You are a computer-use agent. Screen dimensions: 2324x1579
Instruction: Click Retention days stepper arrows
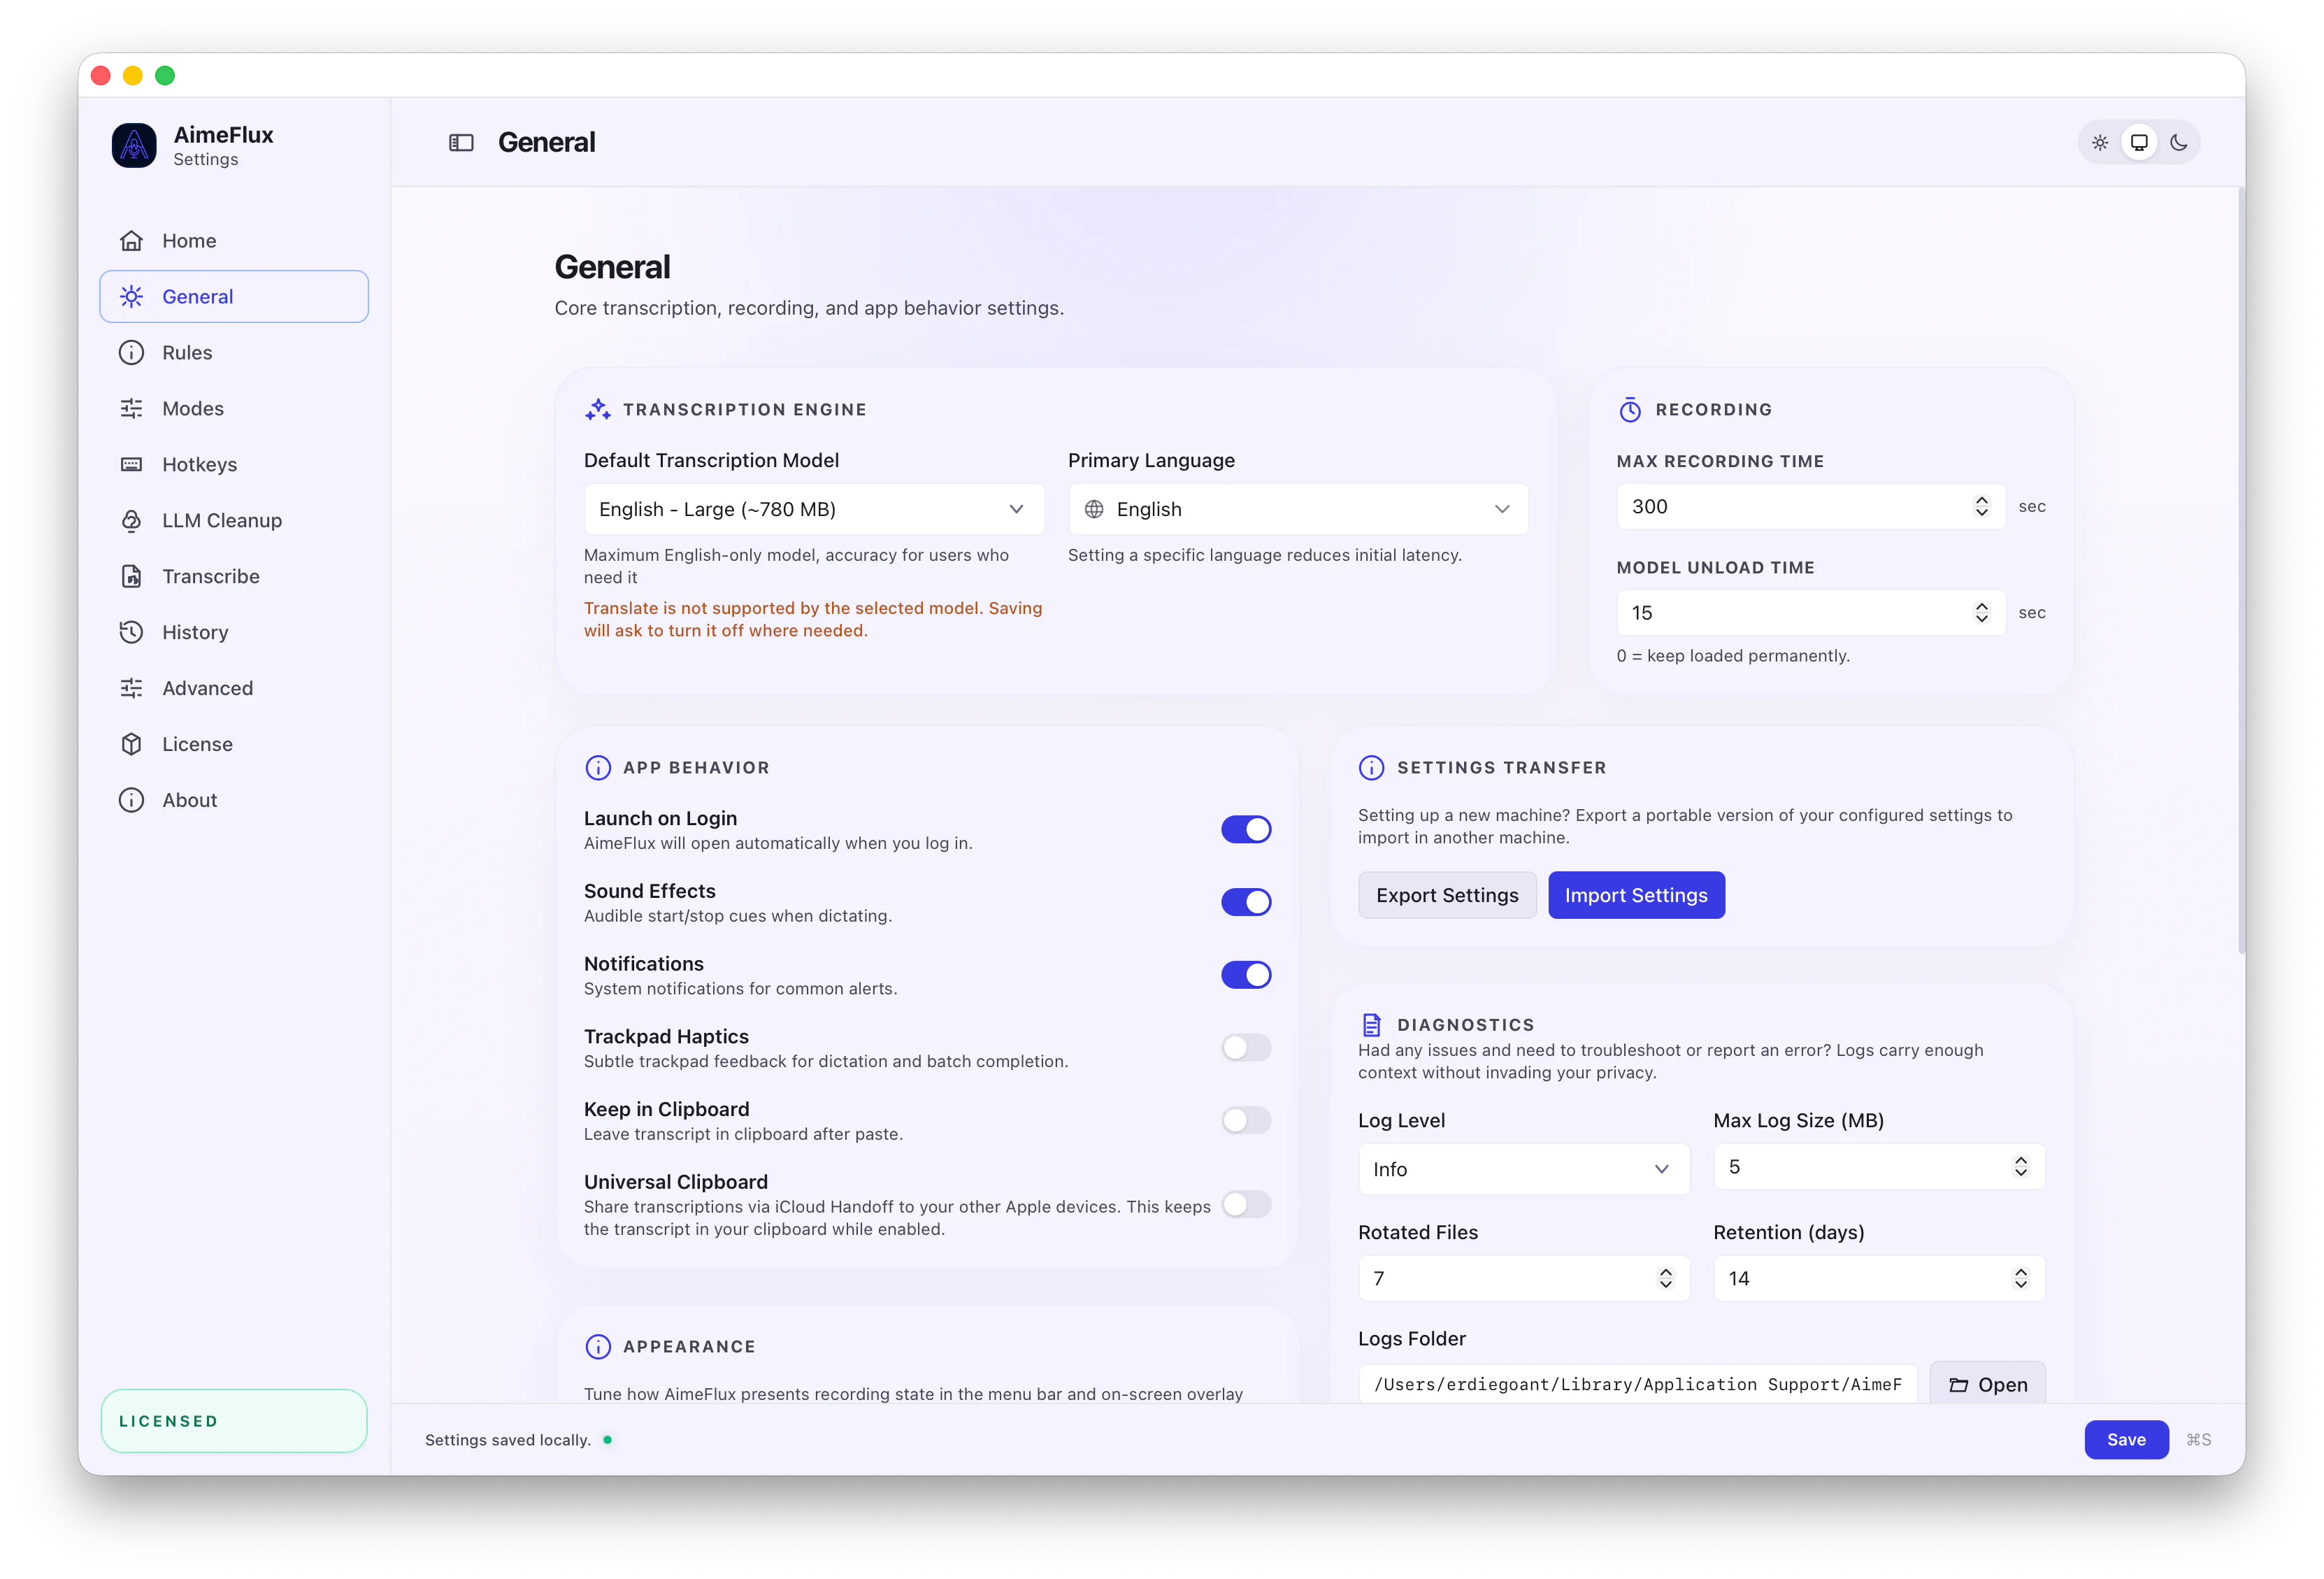click(2021, 1279)
